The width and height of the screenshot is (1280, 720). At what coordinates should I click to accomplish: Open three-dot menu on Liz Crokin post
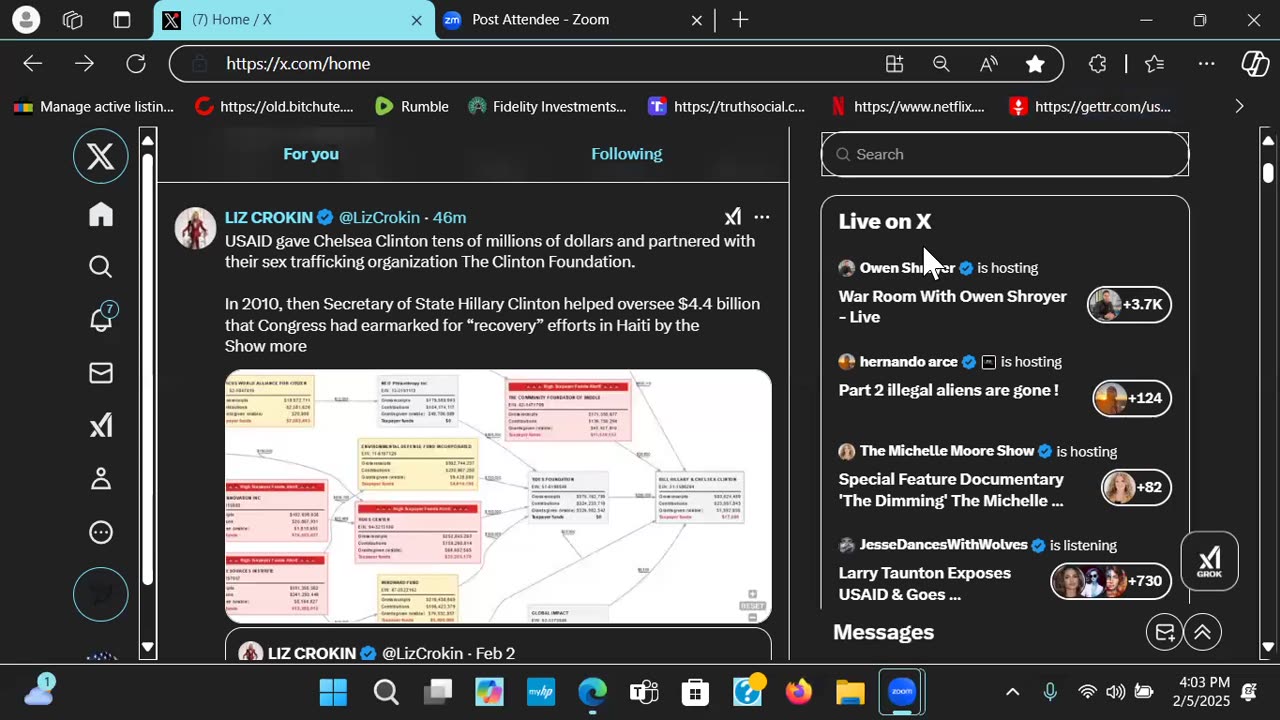click(x=762, y=217)
